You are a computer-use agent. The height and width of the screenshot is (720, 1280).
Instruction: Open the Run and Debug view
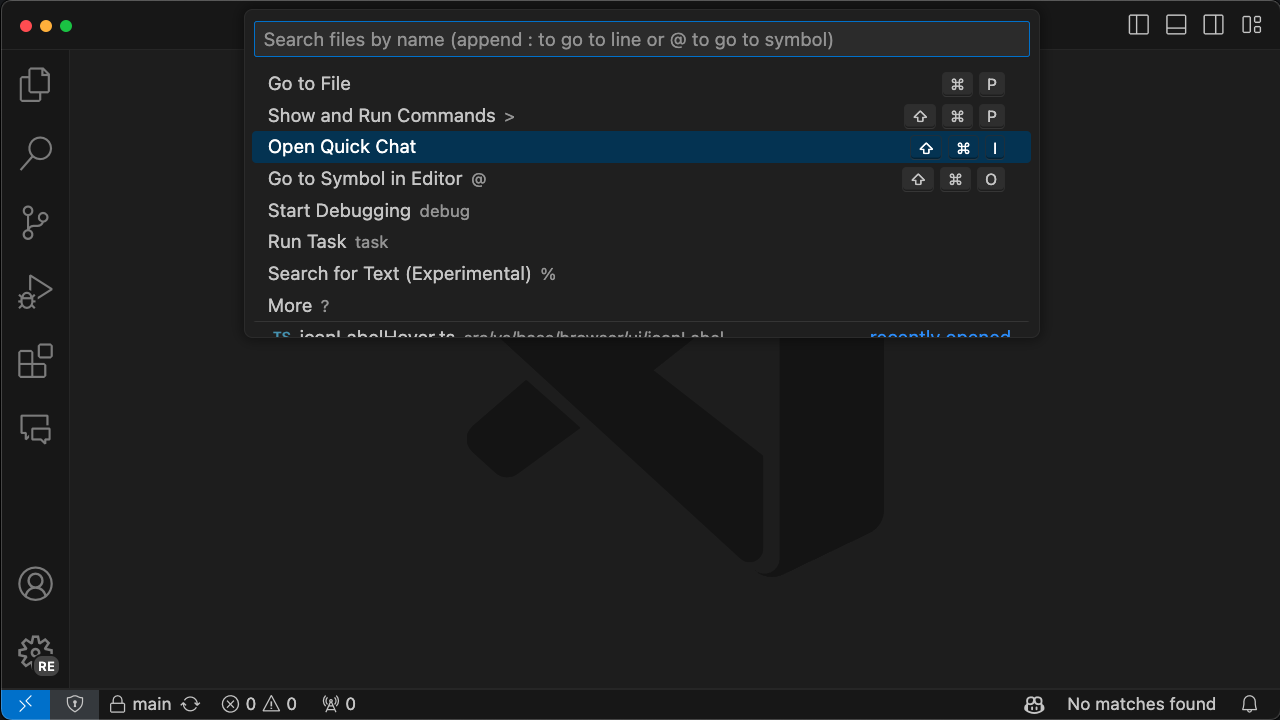(35, 291)
